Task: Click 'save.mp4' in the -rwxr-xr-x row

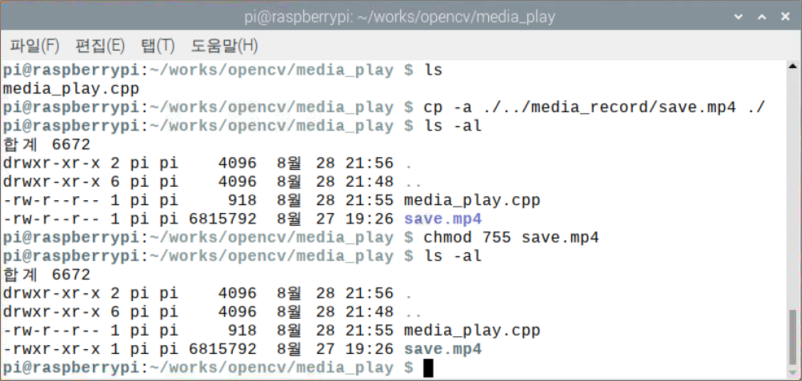Action: click(x=443, y=349)
